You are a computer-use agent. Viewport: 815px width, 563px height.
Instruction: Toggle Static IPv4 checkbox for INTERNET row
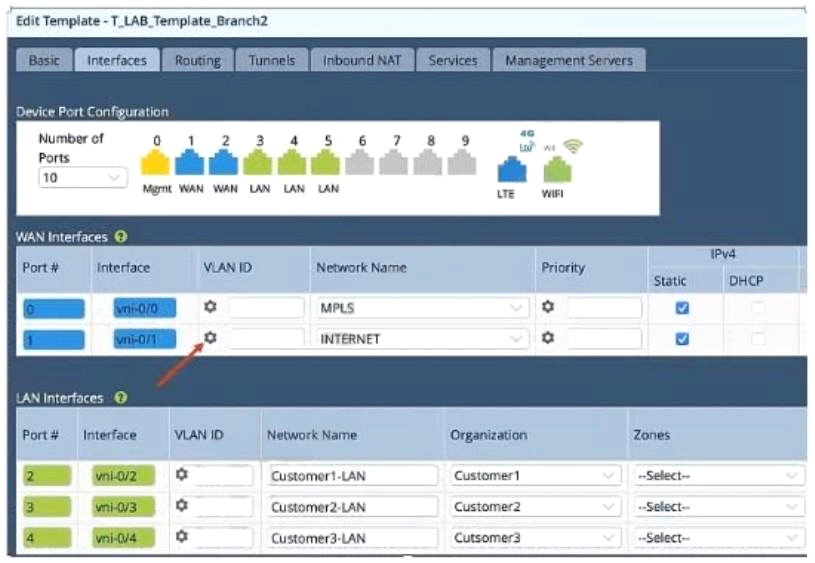click(x=682, y=339)
